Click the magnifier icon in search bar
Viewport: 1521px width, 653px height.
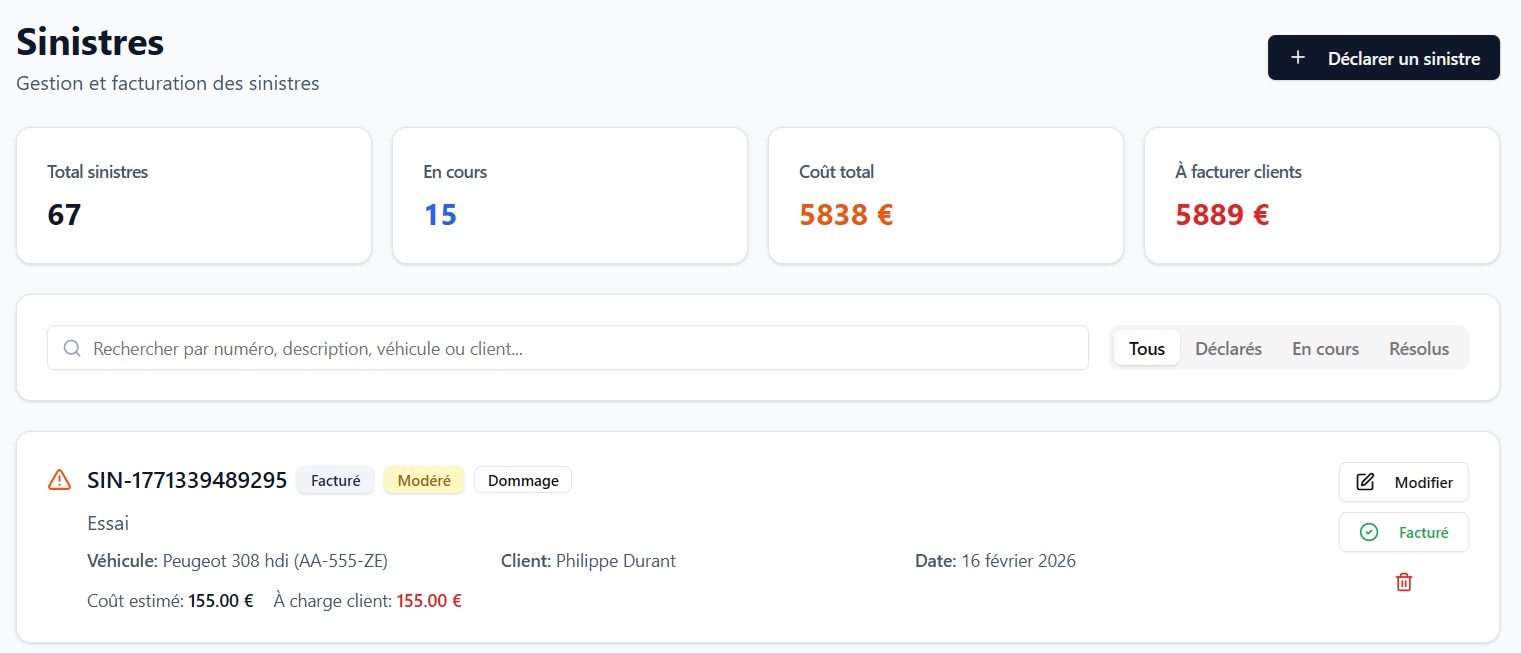tap(72, 348)
